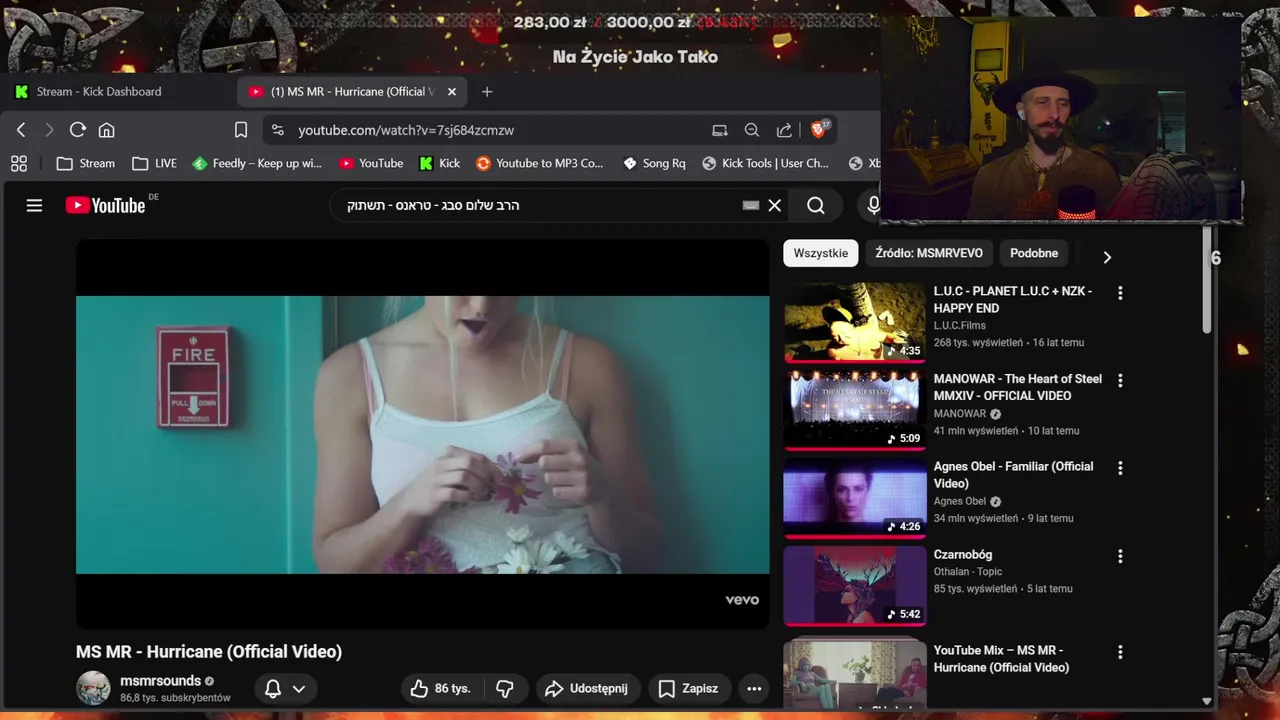Open the YouTube hamburger guide menu
The image size is (1280, 720).
tap(34, 205)
